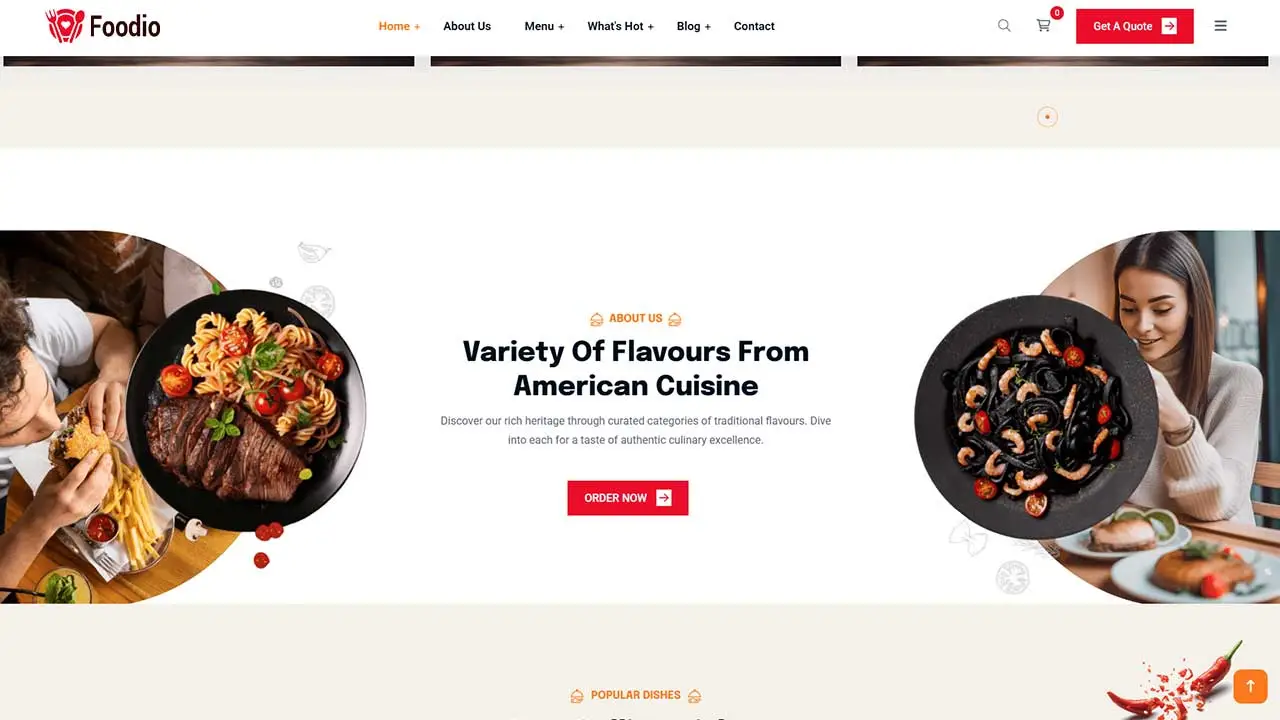
Task: Open the search magnifier icon
Action: pos(1004,26)
